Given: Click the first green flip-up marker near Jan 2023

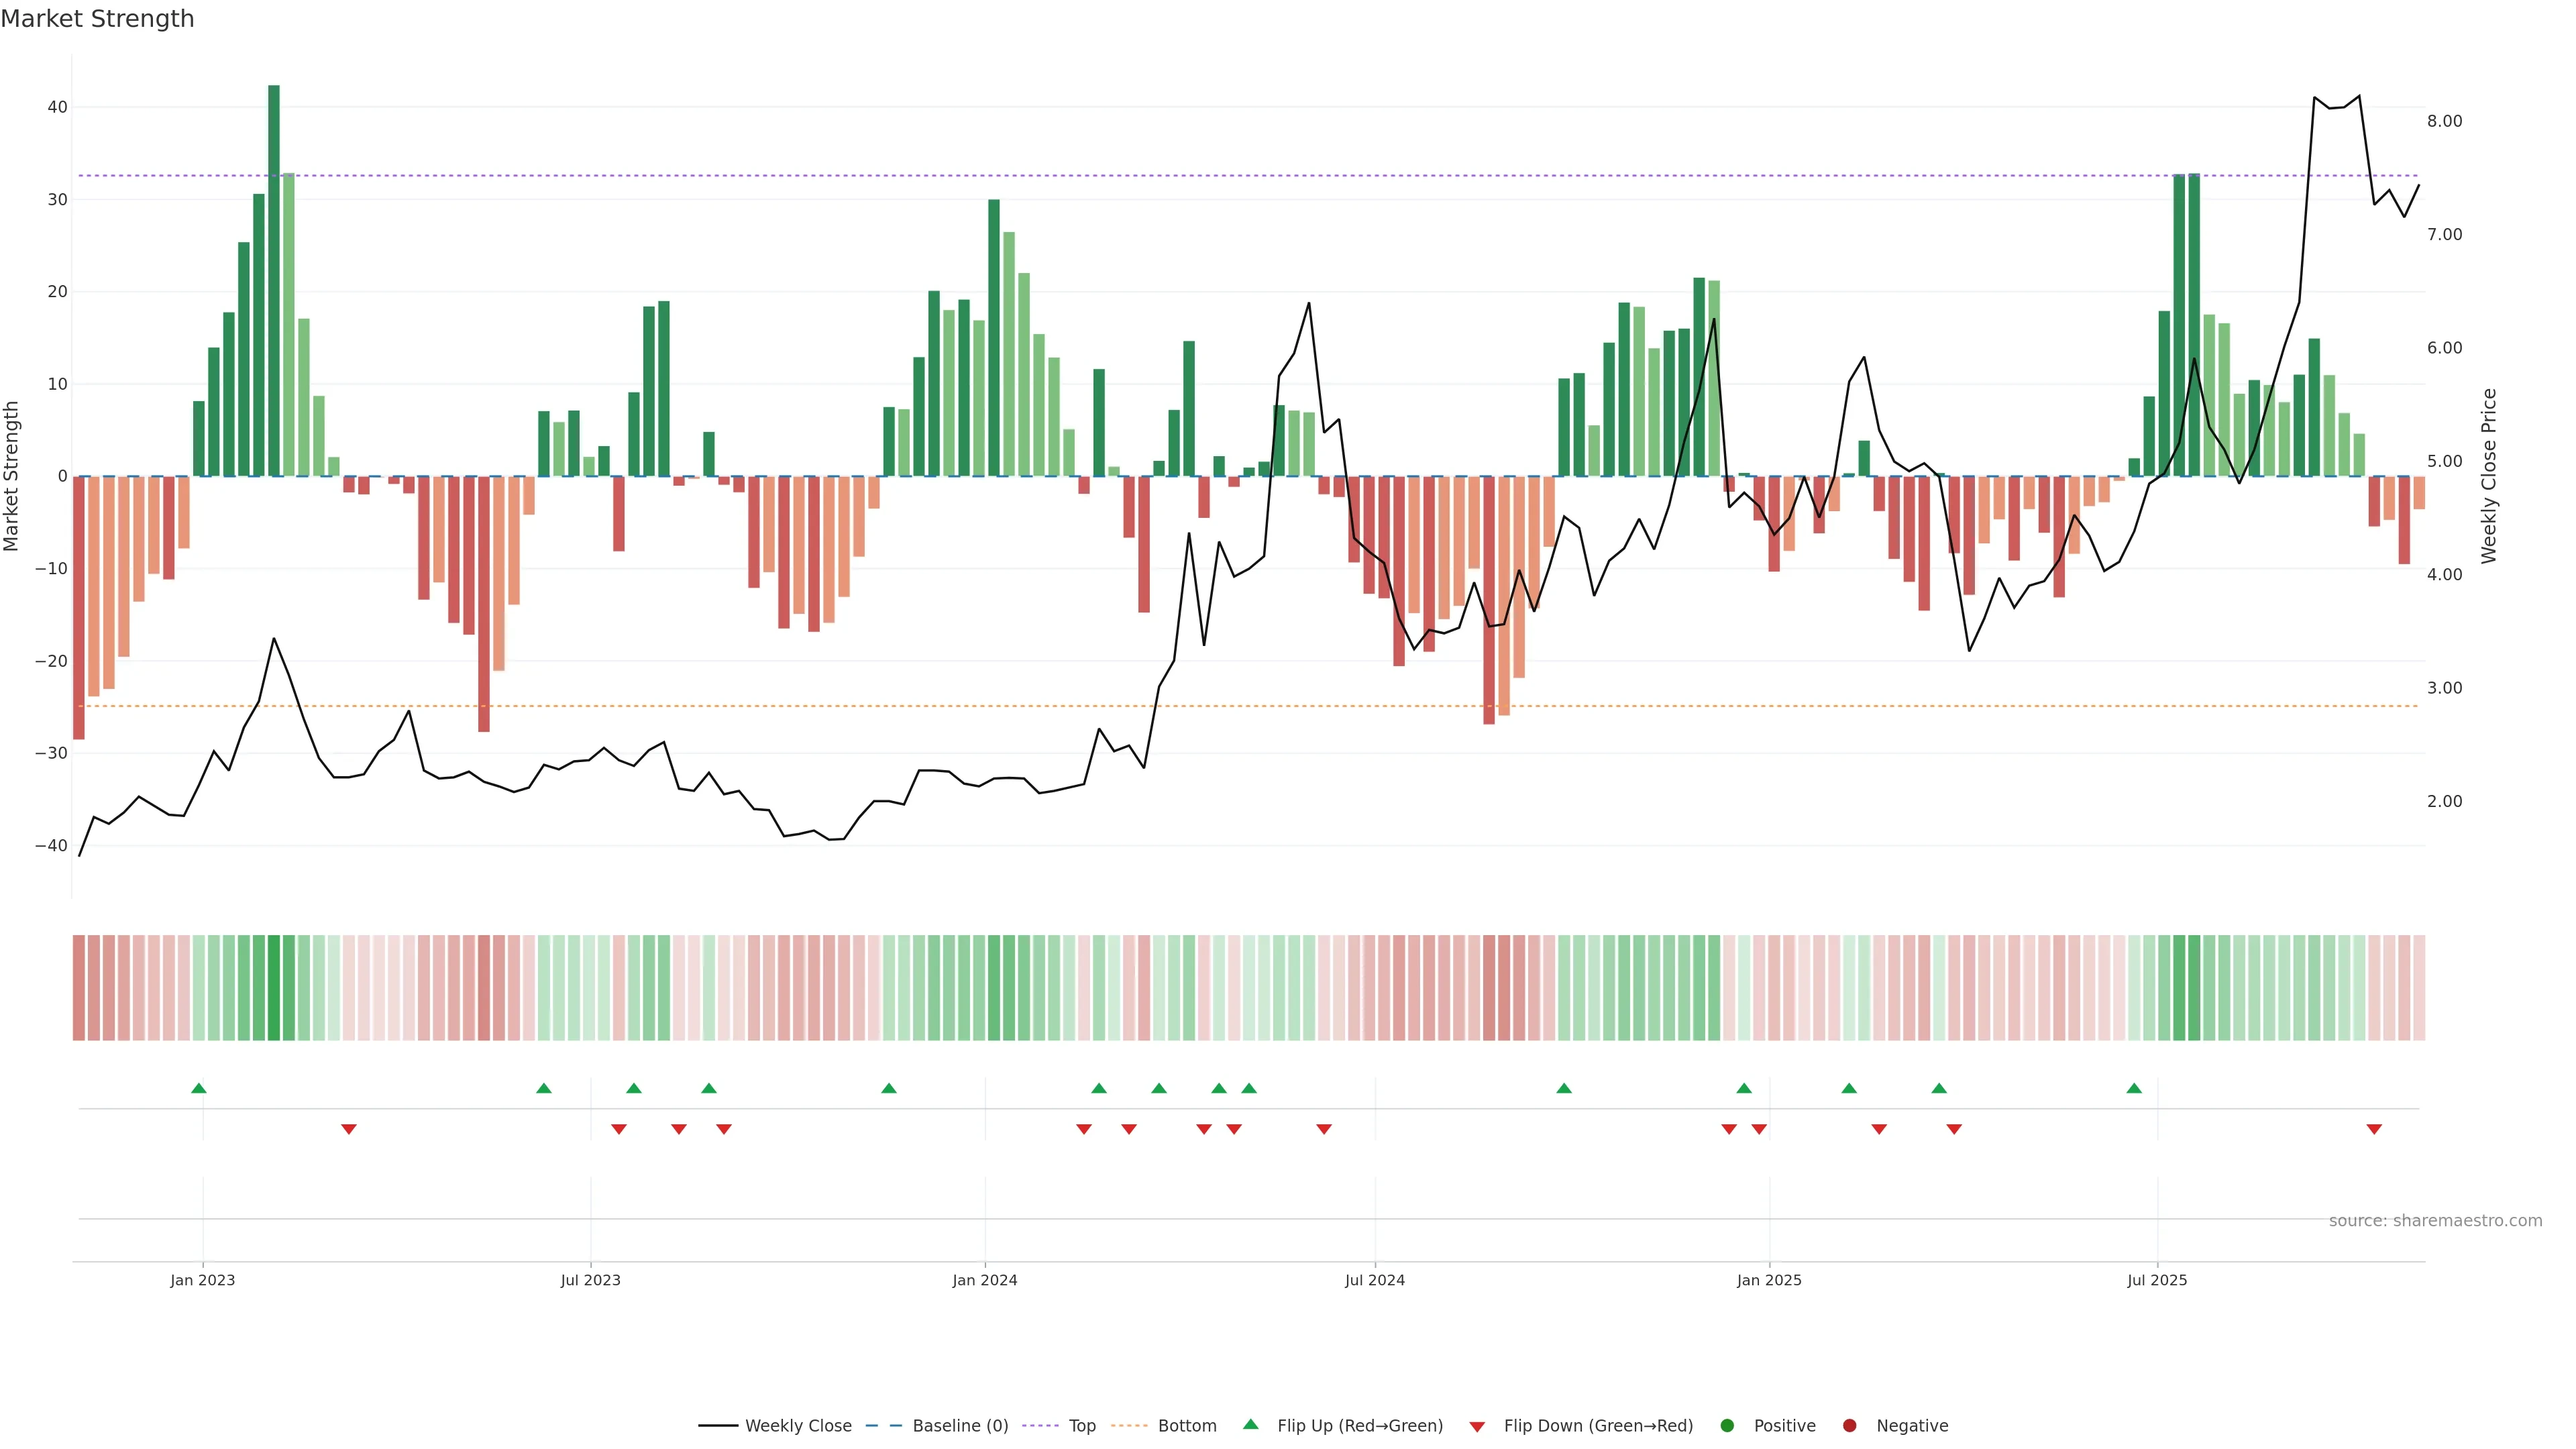Looking at the screenshot, I should click(199, 1088).
